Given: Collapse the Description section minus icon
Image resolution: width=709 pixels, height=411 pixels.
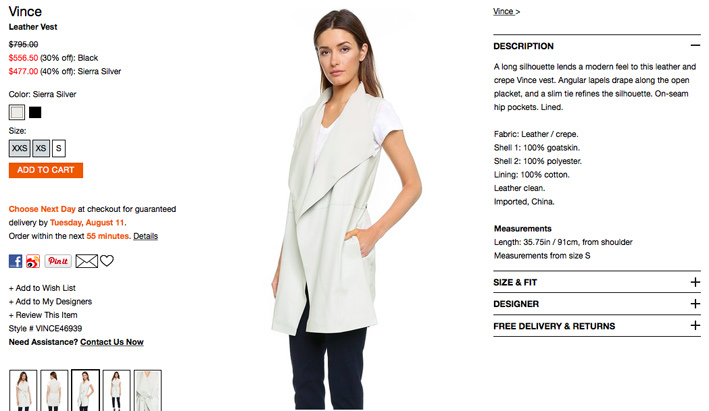Looking at the screenshot, I should coord(695,45).
